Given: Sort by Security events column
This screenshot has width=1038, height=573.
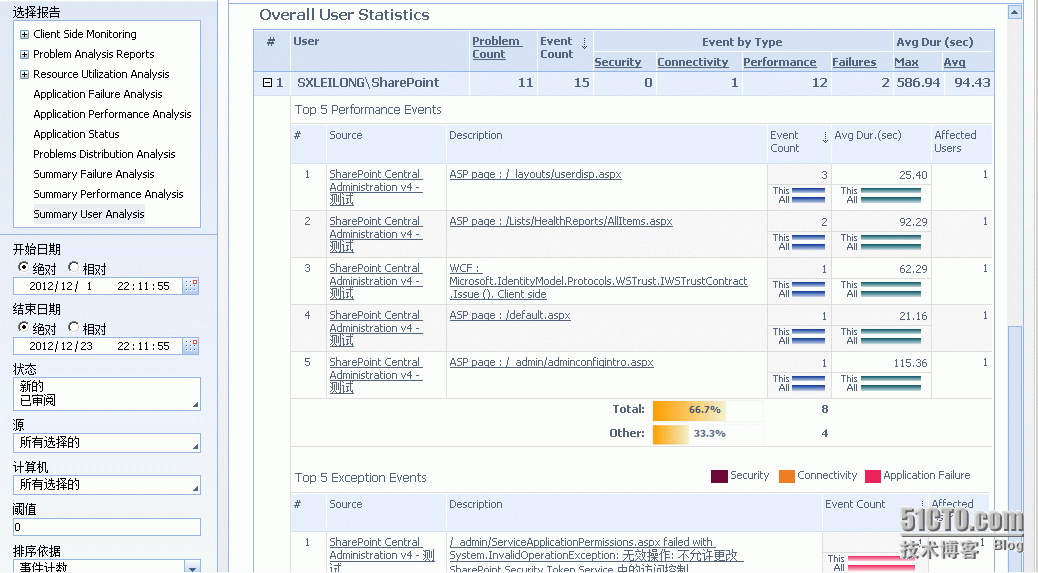Looking at the screenshot, I should 618,62.
